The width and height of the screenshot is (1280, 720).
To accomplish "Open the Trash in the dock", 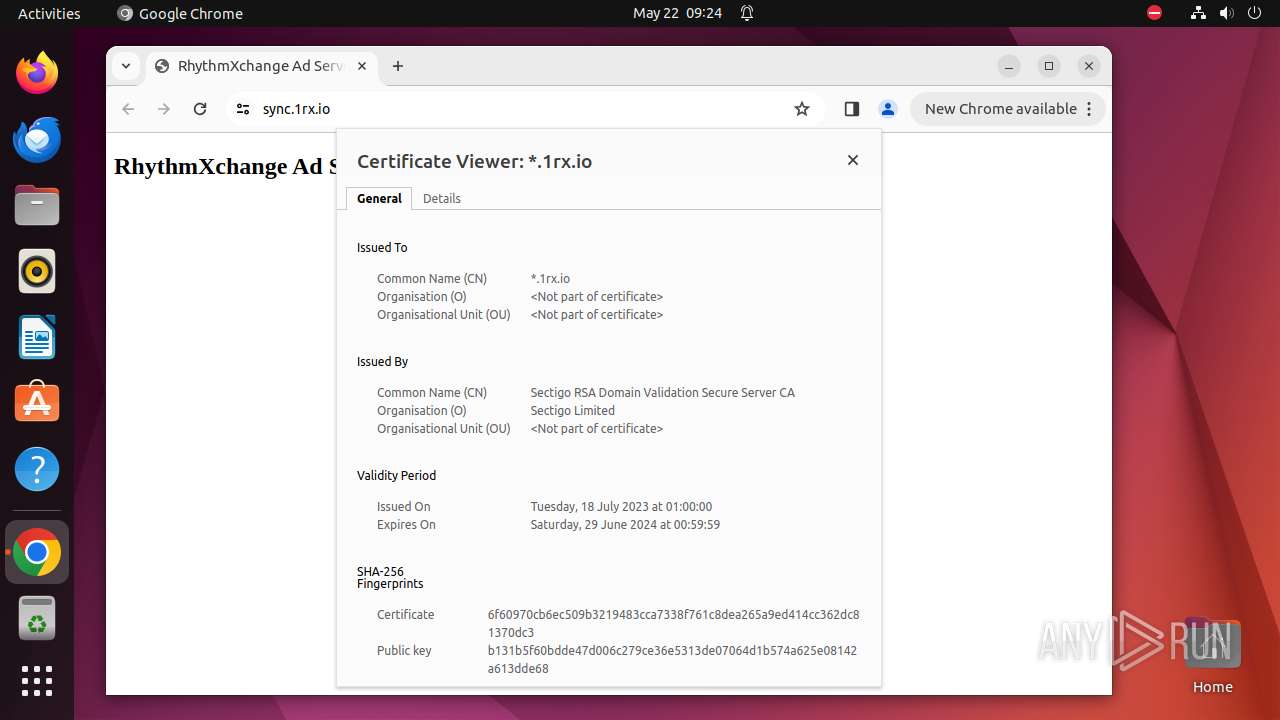I will [x=37, y=619].
